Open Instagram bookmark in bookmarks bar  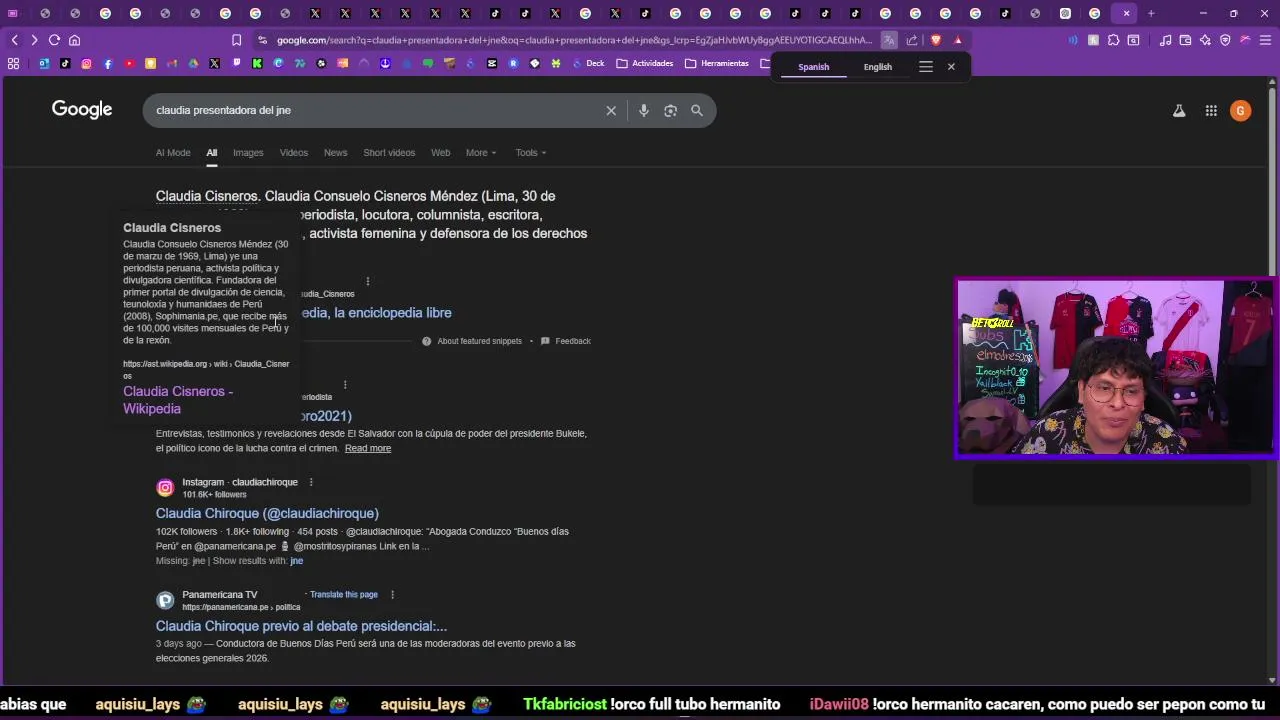[87, 63]
